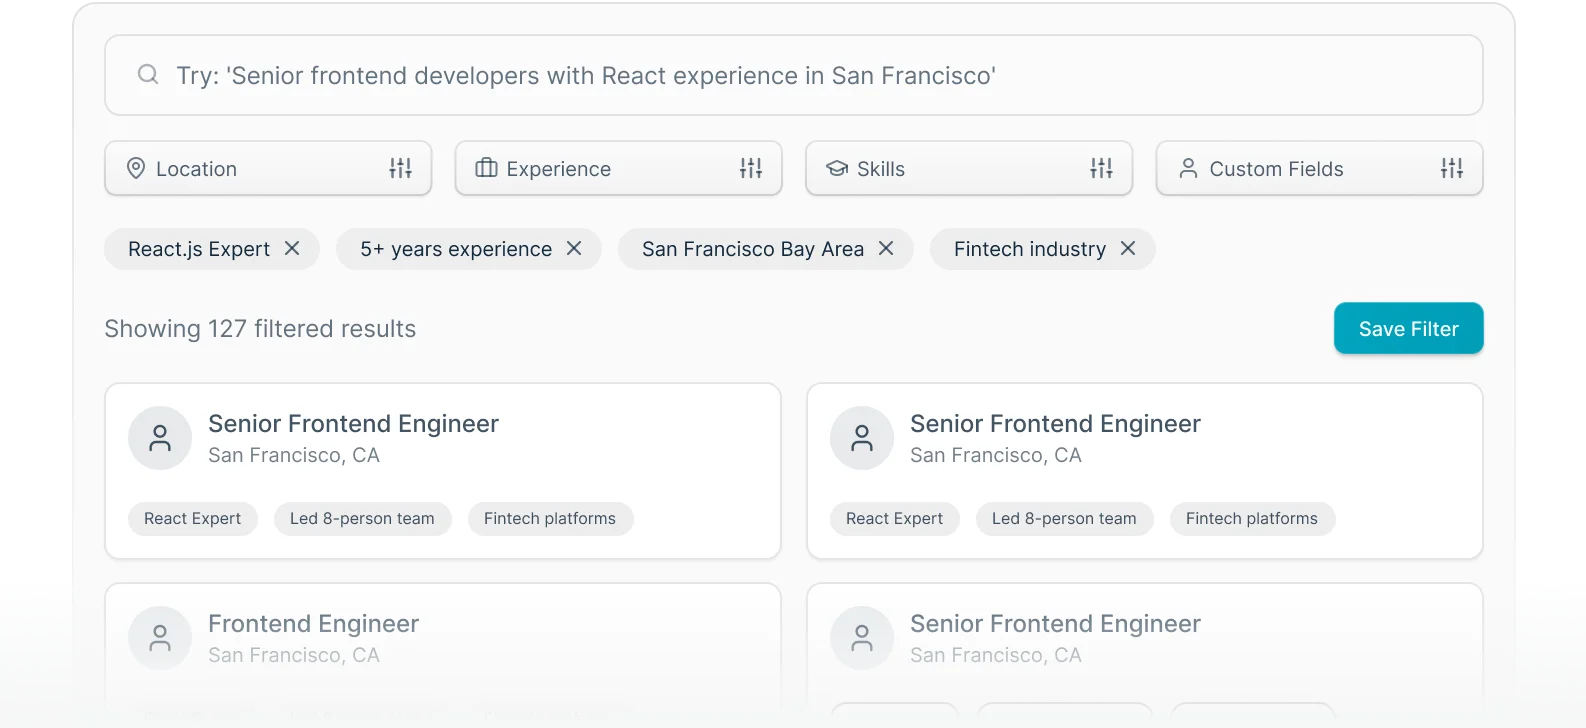Click the Experience briefcase icon
The width and height of the screenshot is (1586, 728).
[486, 168]
